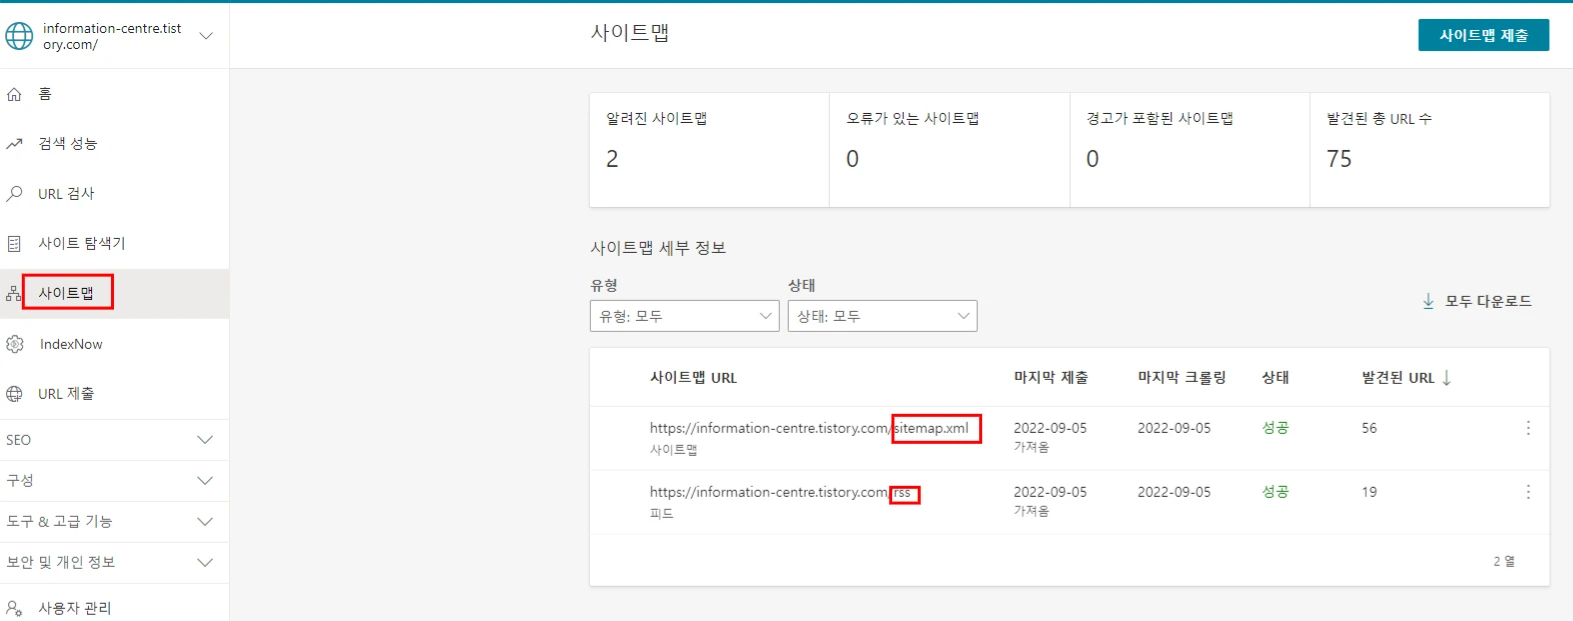Open more options for rss row
1573x621 pixels.
tap(1528, 492)
